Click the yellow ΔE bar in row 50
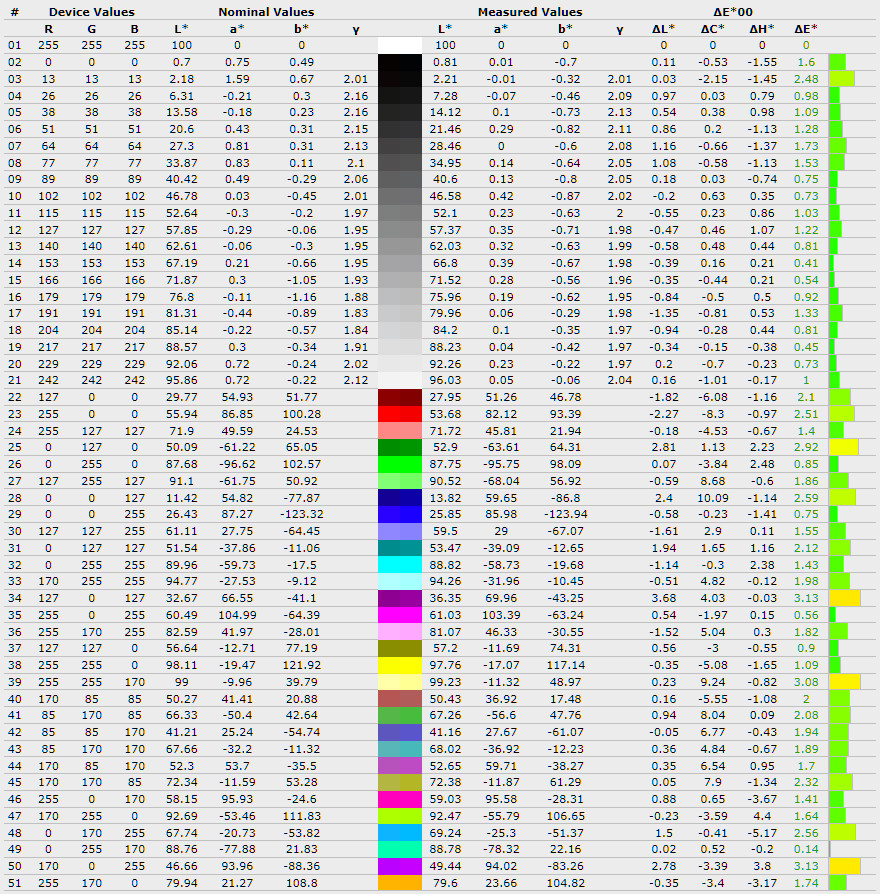This screenshot has width=880, height=894. coord(844,866)
